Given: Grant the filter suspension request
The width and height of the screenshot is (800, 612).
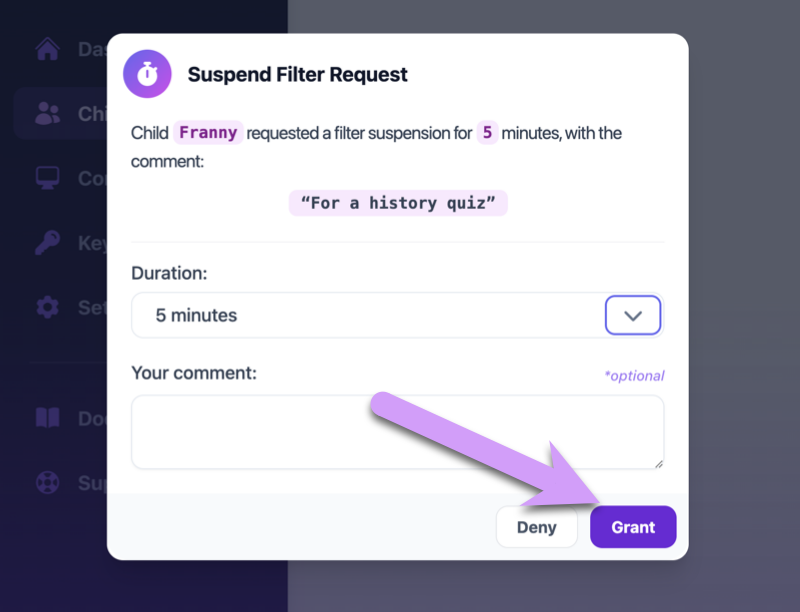Looking at the screenshot, I should (633, 527).
